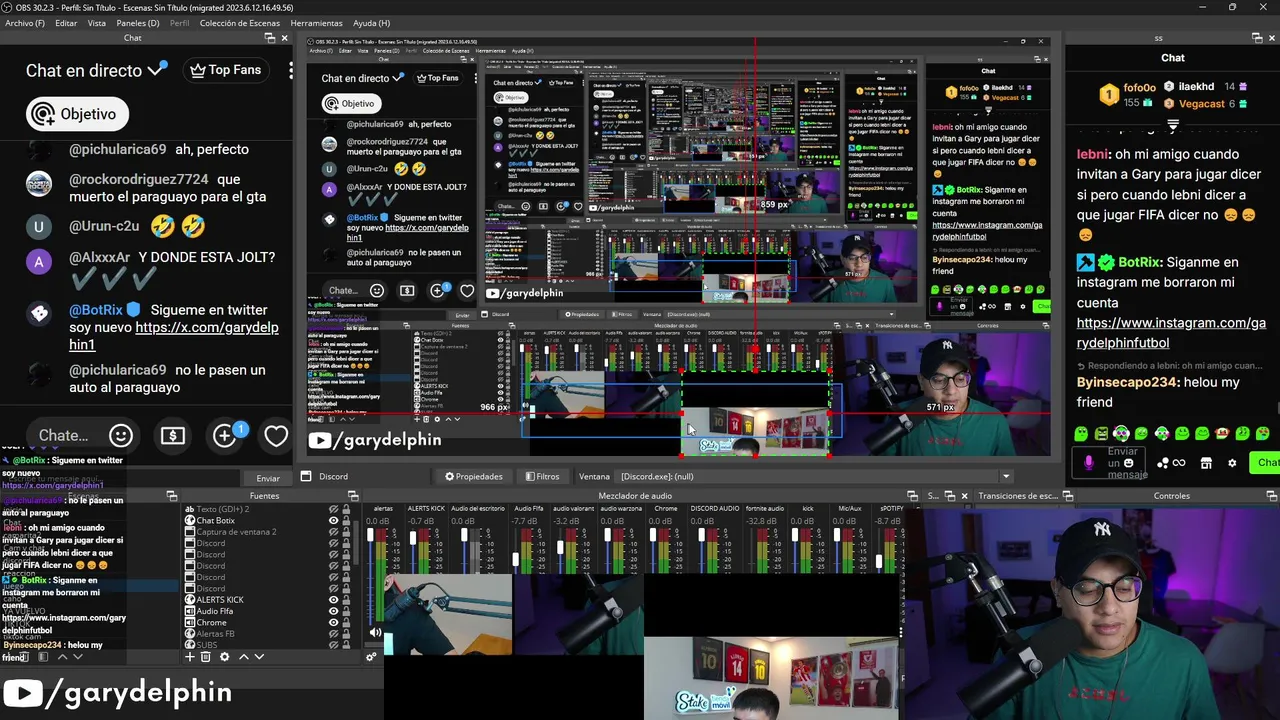
Task: Click the Kick chat shop icon
Action: coord(1206,463)
